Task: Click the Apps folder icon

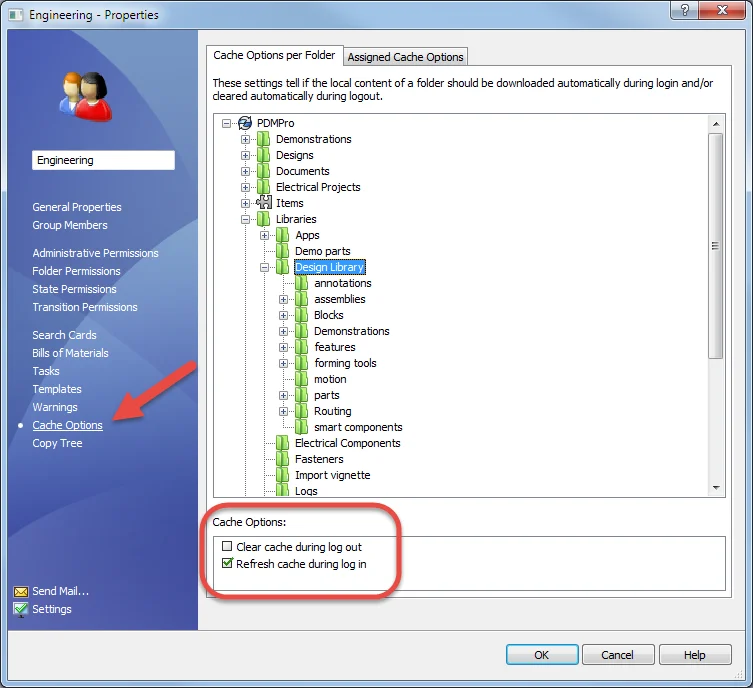Action: click(282, 235)
